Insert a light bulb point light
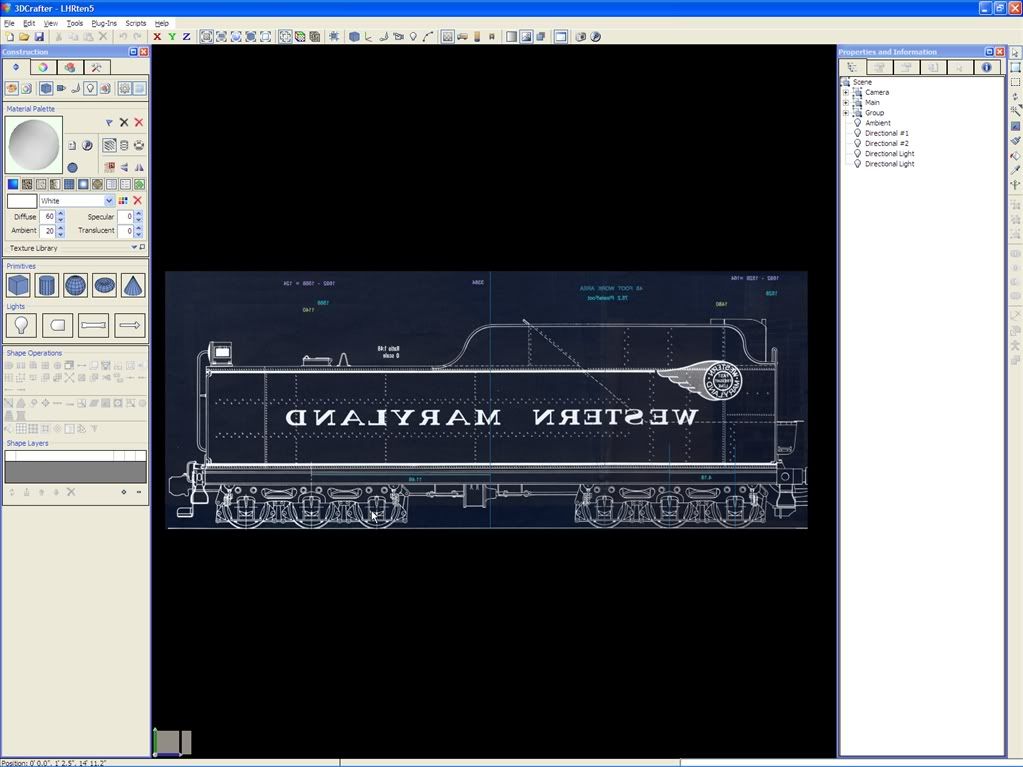This screenshot has width=1023, height=767. click(x=21, y=325)
